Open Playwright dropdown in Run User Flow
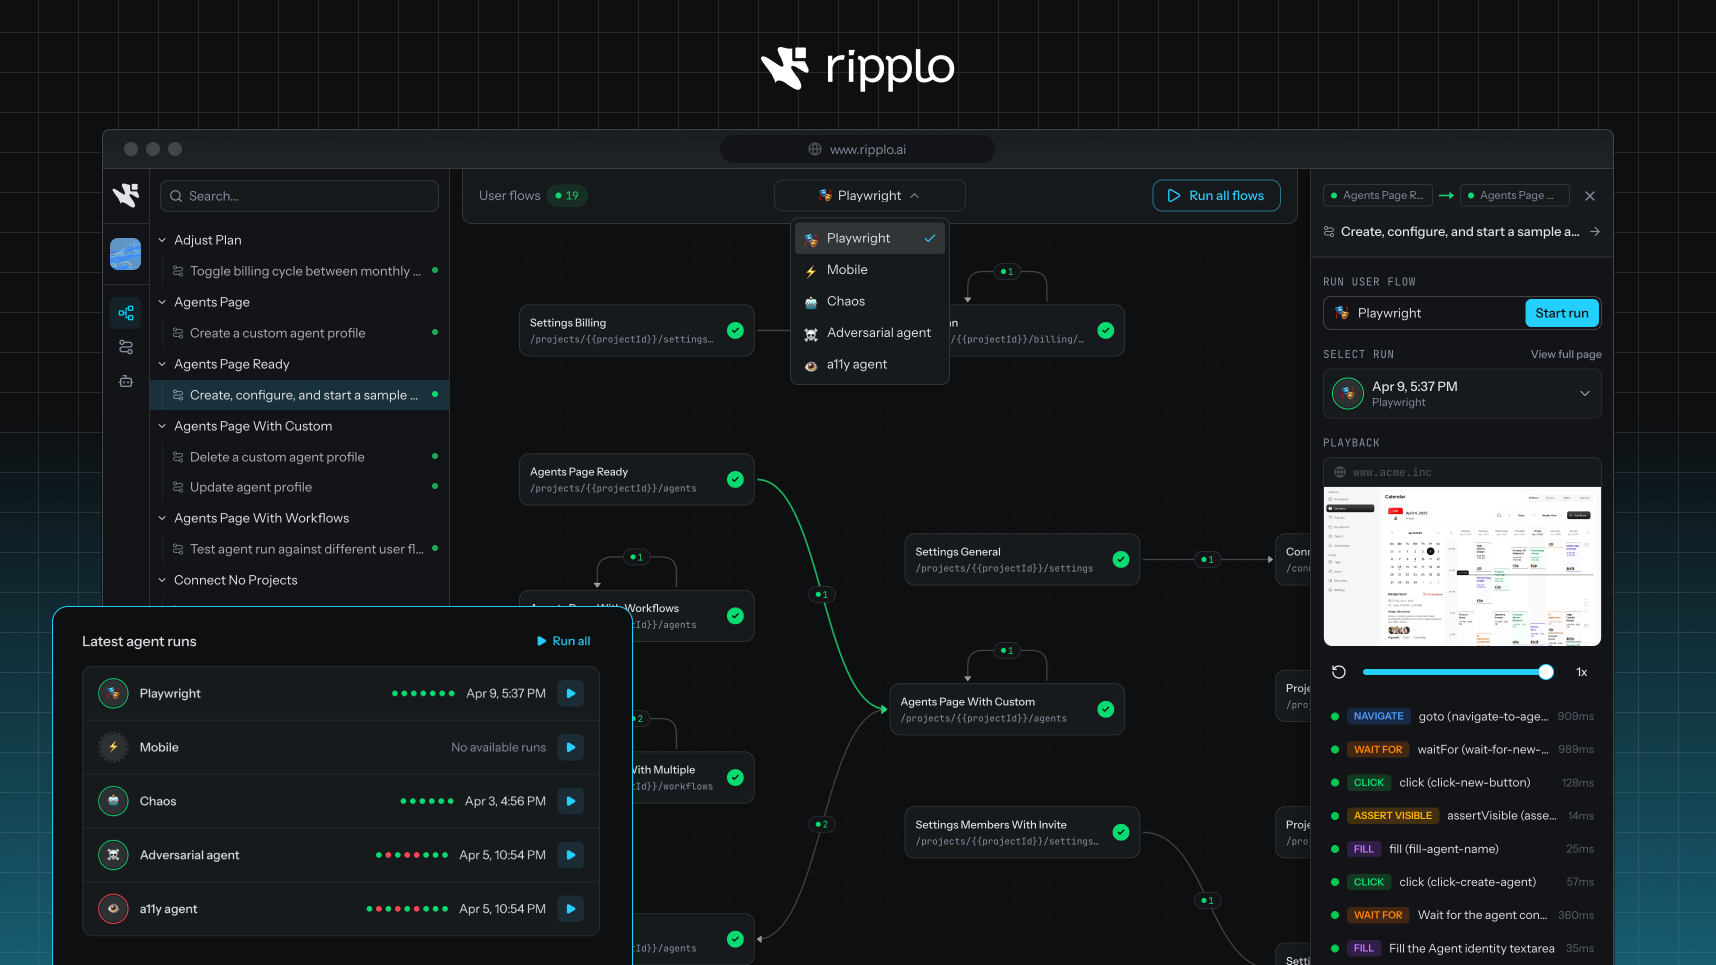 coord(1424,313)
